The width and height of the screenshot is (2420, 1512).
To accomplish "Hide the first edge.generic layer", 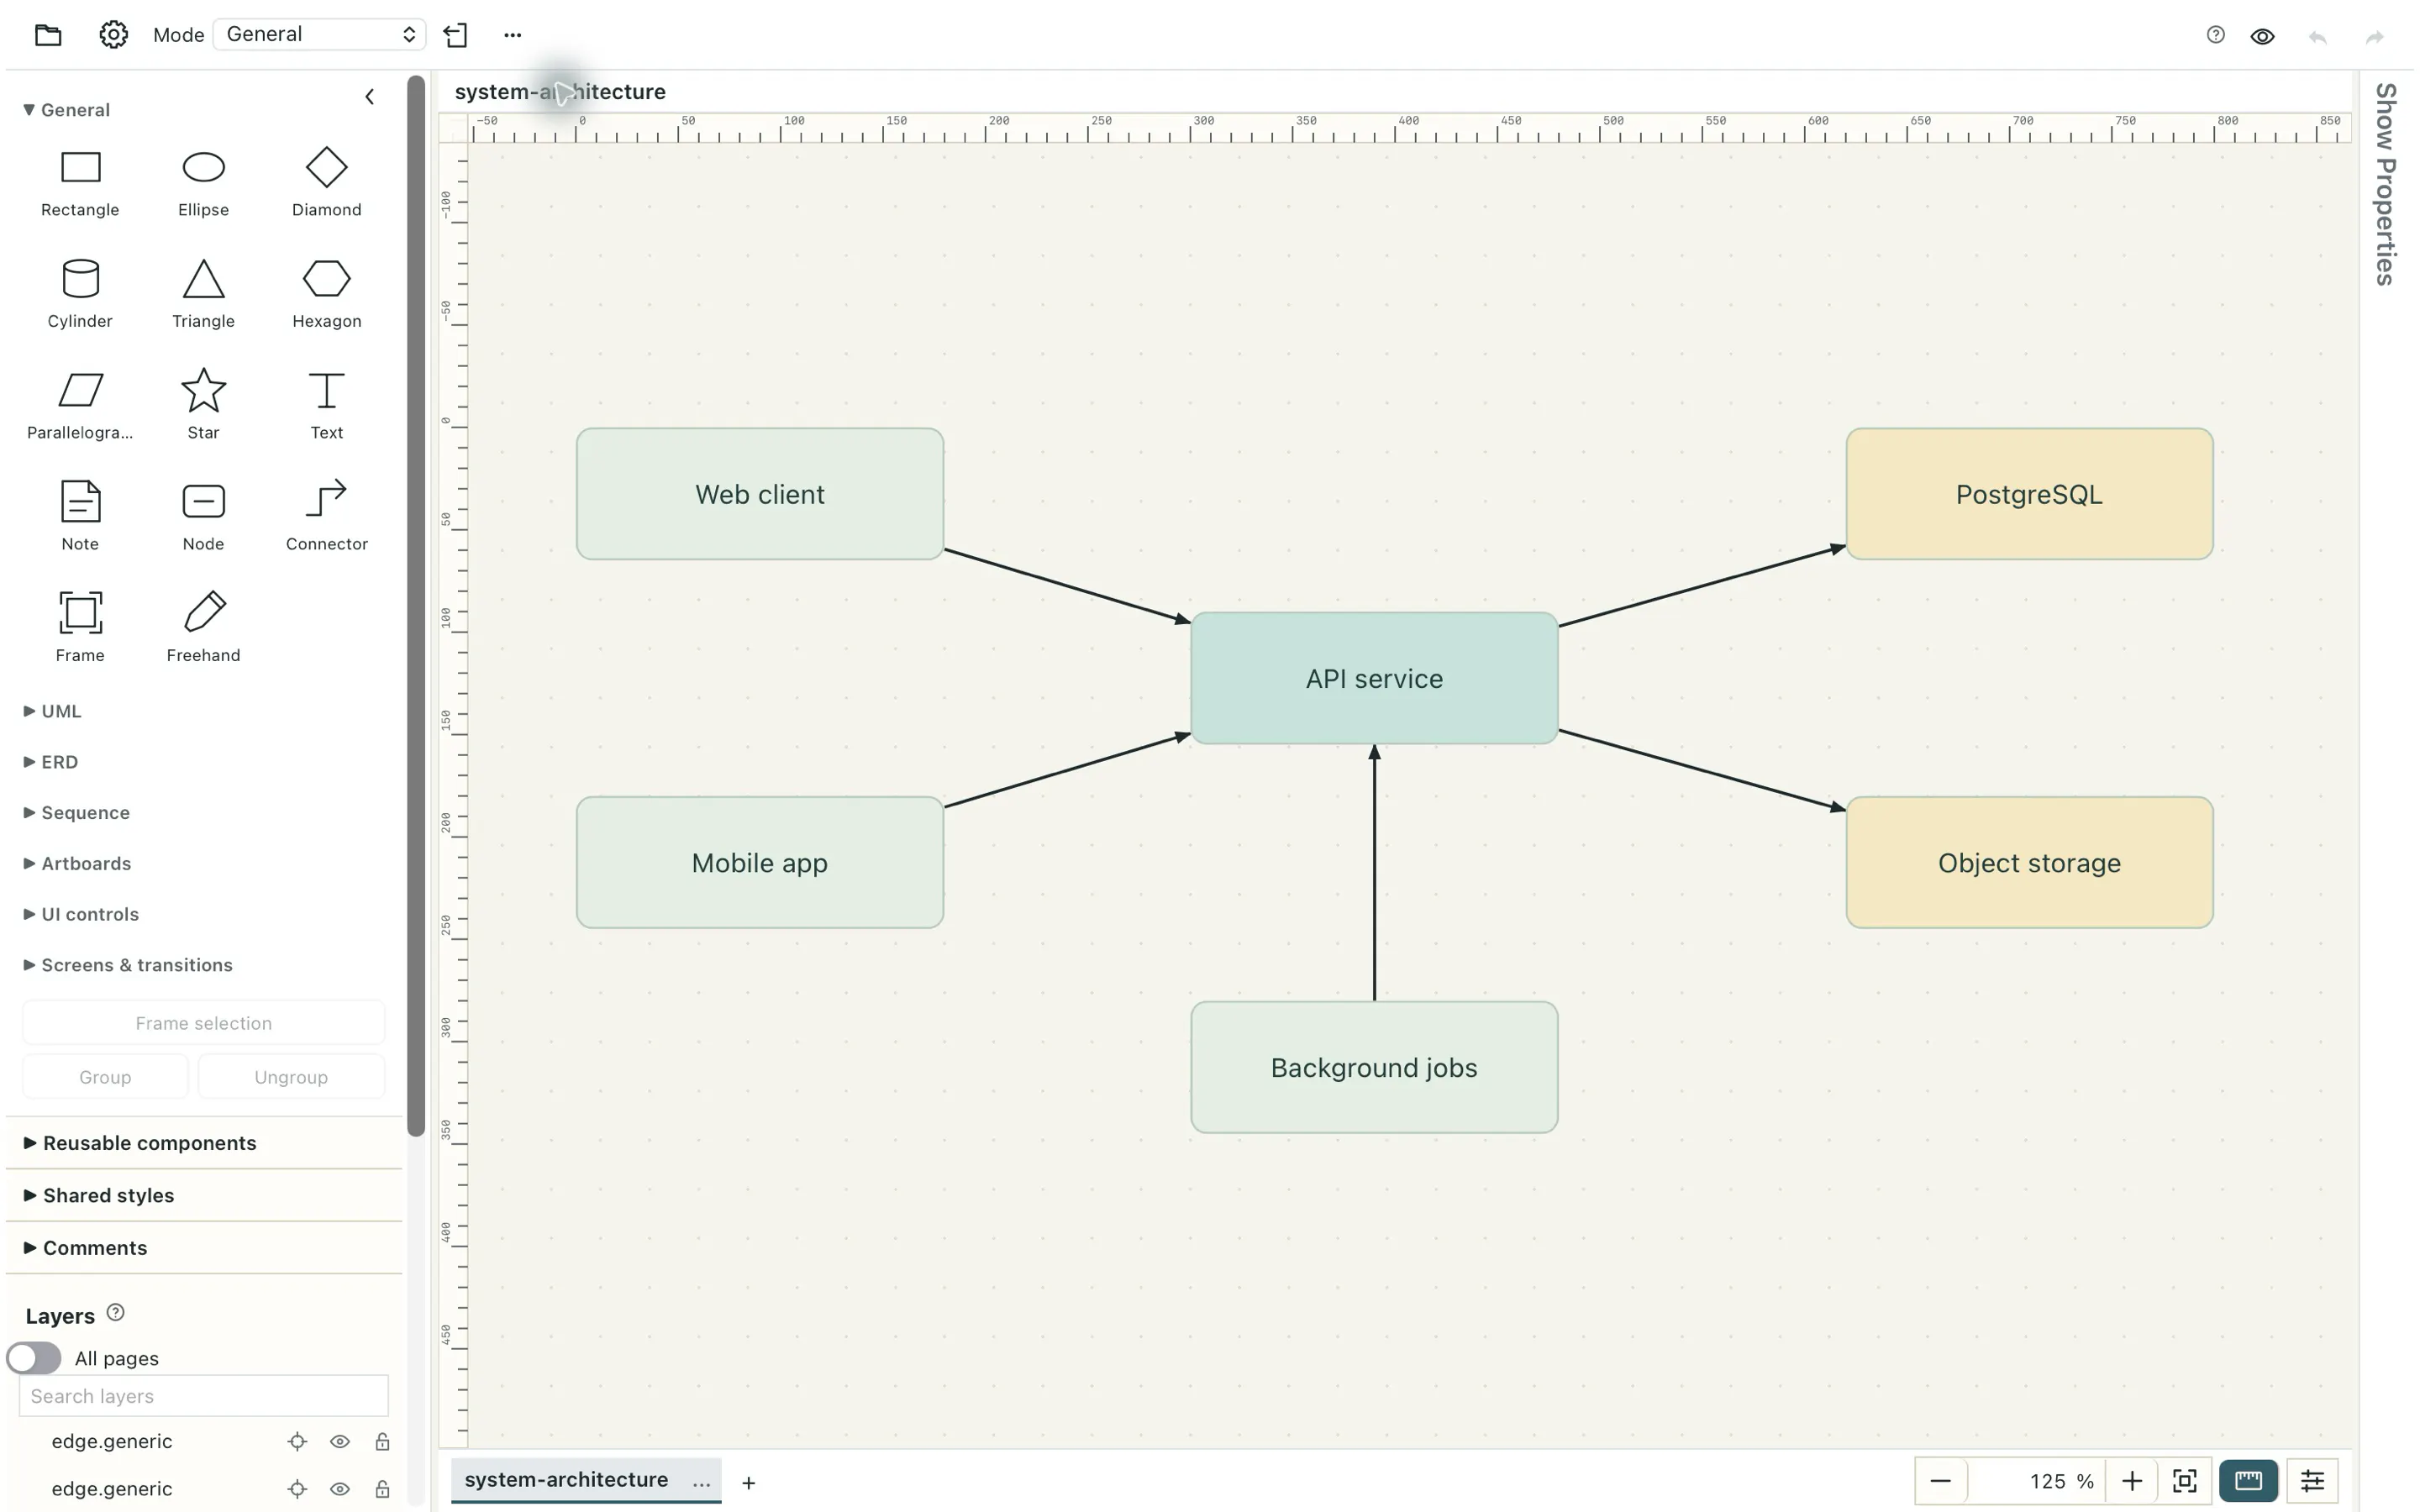I will point(340,1441).
